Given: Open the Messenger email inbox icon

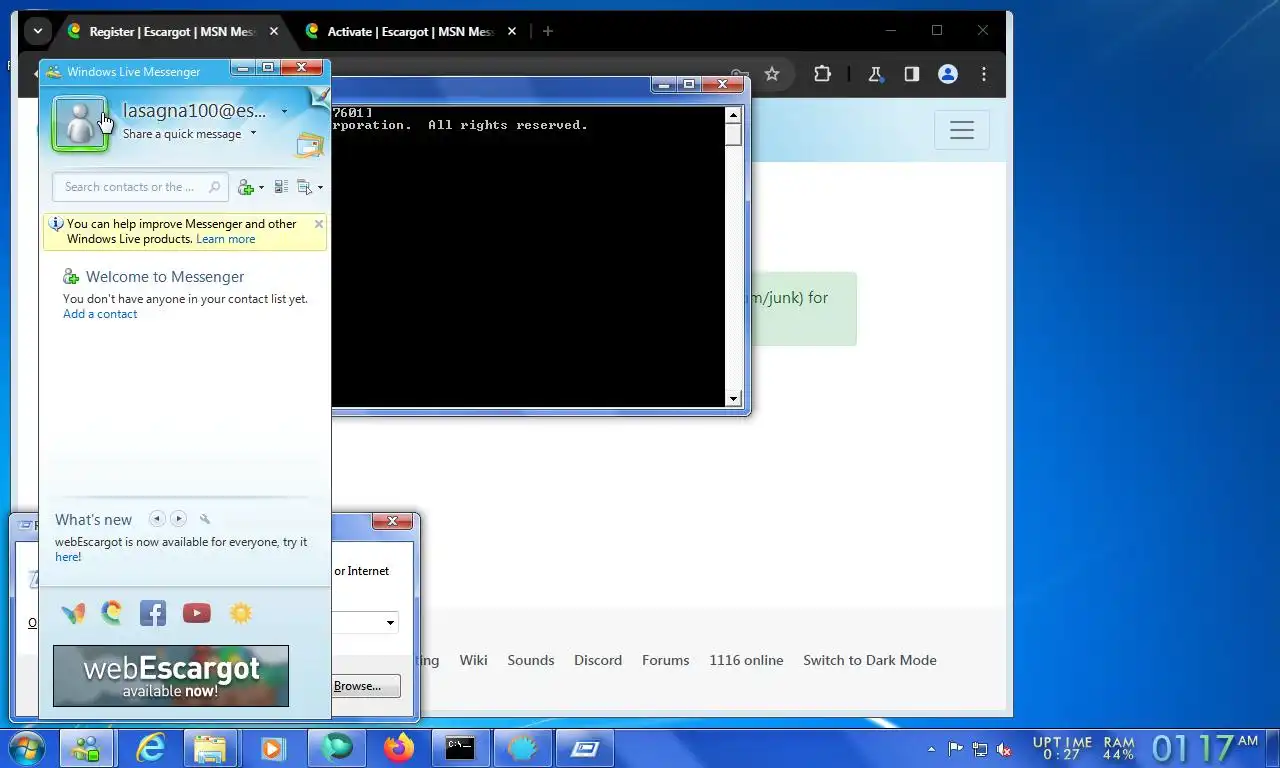Looking at the screenshot, I should click(x=310, y=146).
